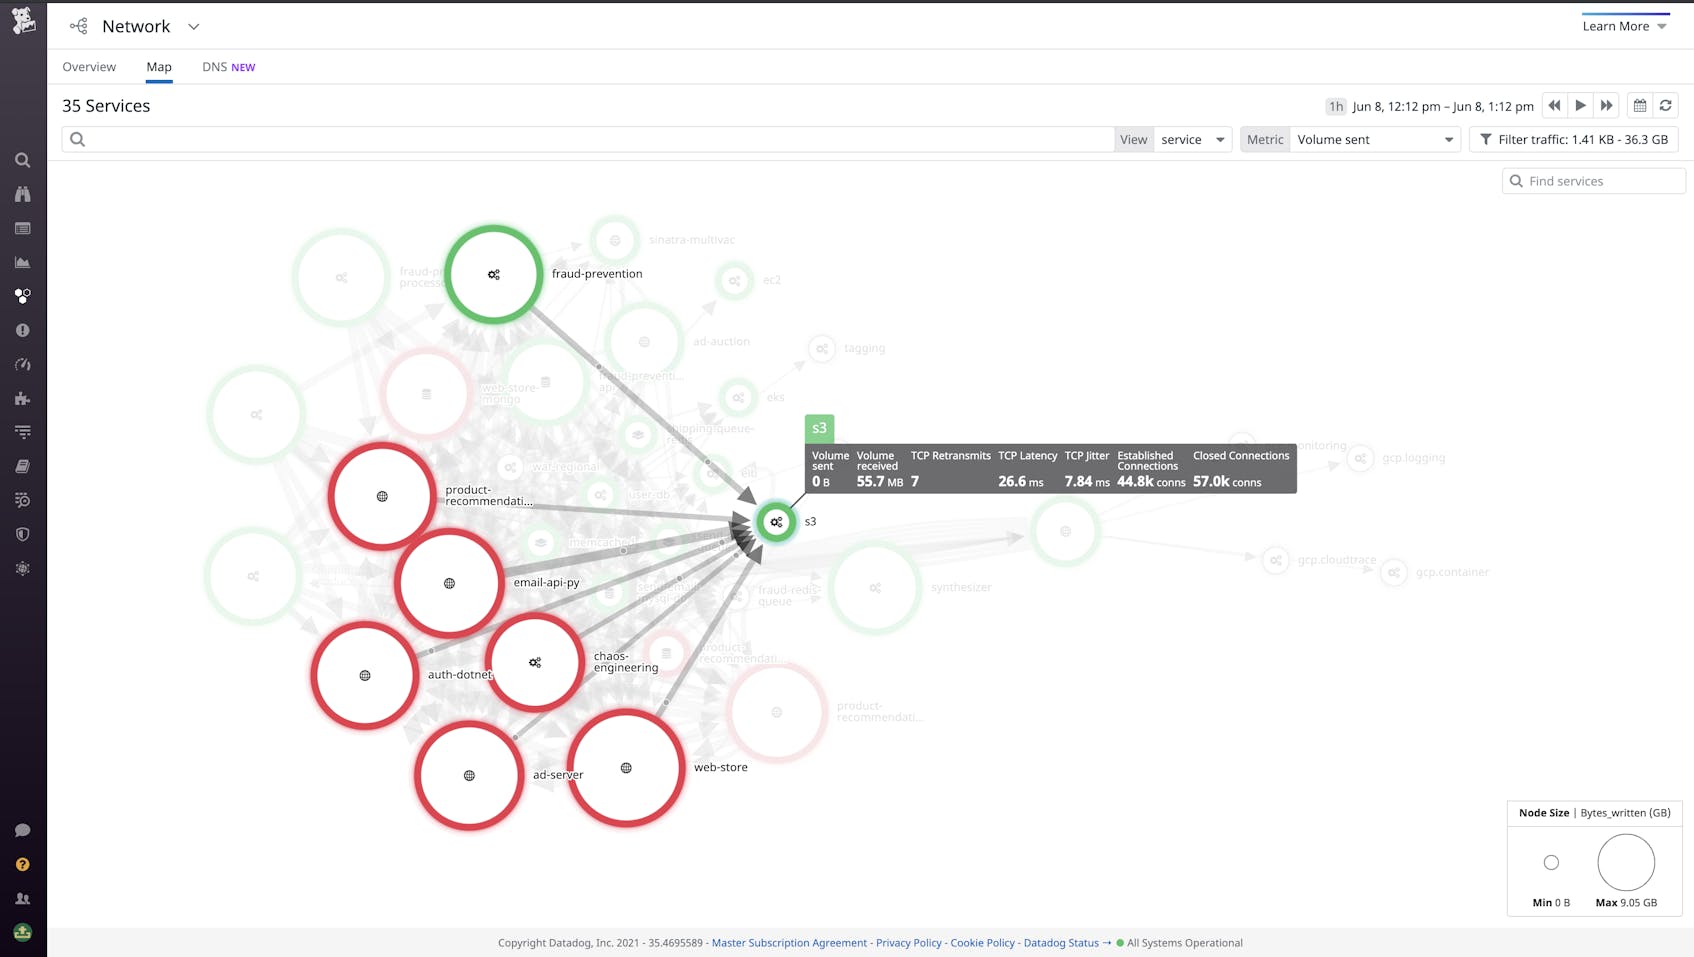Switch to the Overview tab

point(89,67)
